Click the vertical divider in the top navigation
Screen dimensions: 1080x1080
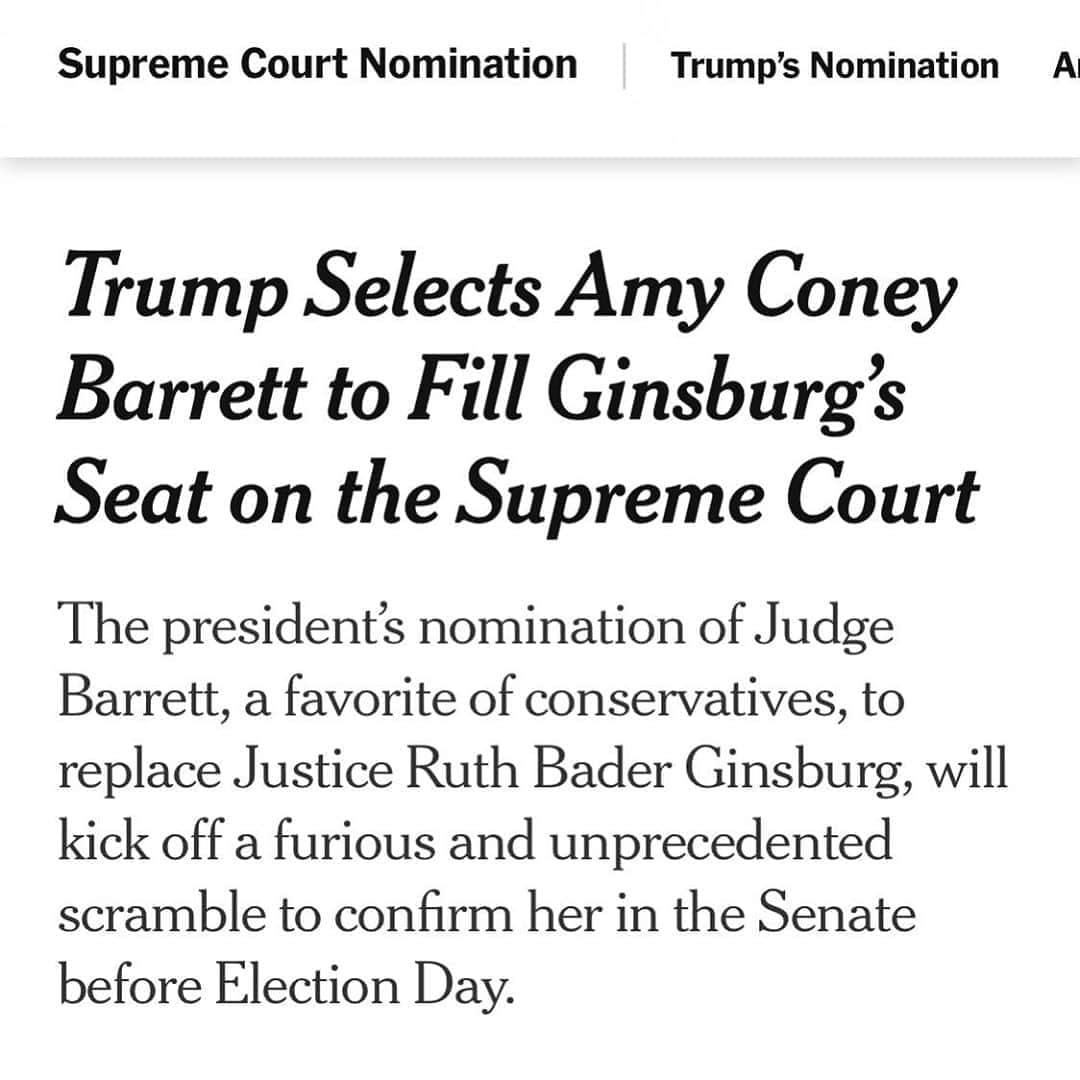point(624,66)
